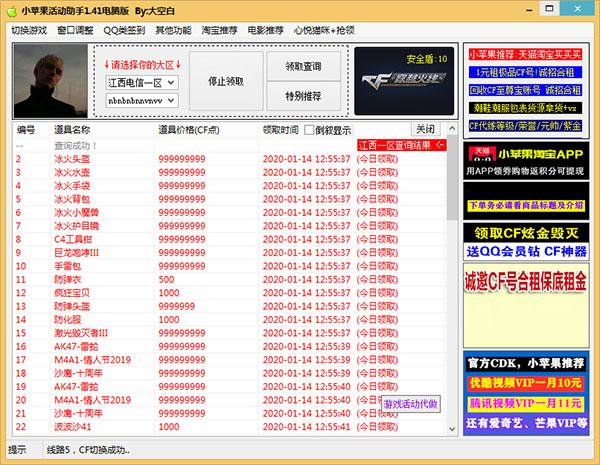Click the 腾讯视频VIP一月11元 link

click(526, 403)
